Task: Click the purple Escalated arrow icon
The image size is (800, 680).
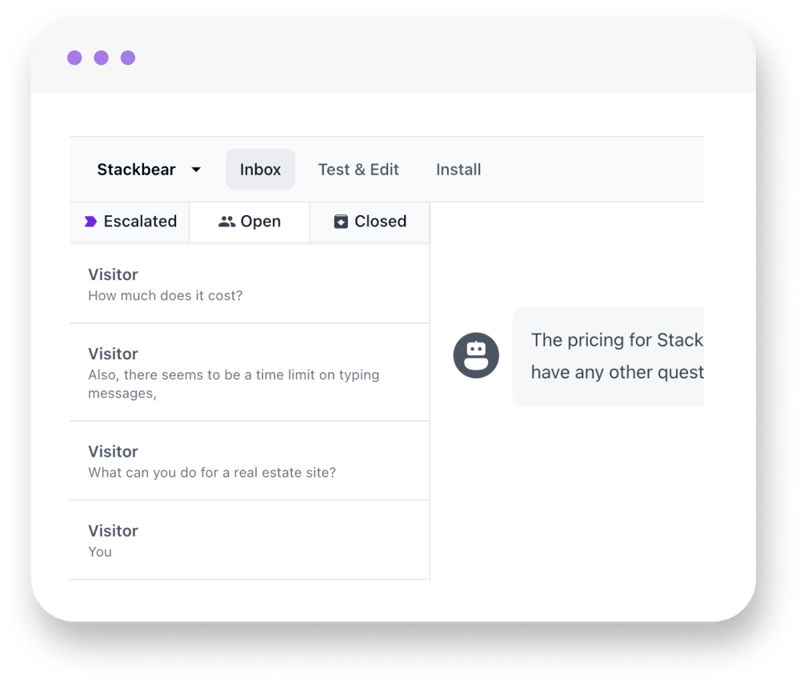Action: click(90, 221)
